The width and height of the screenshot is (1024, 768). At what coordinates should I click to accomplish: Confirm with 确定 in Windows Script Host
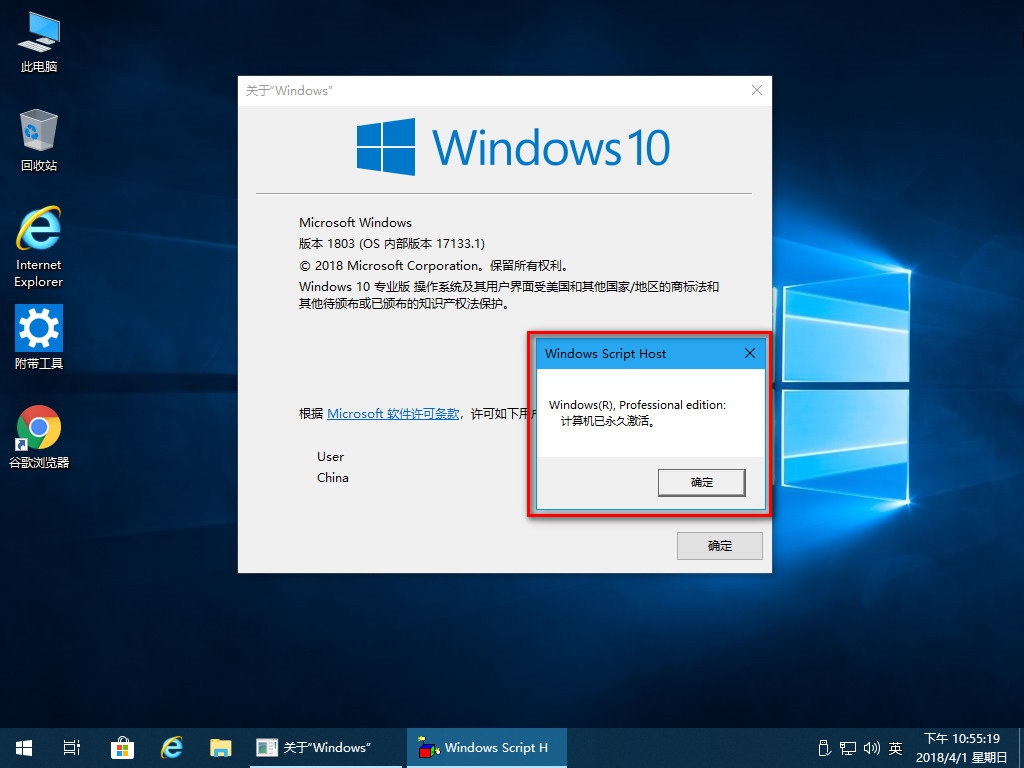pos(701,483)
